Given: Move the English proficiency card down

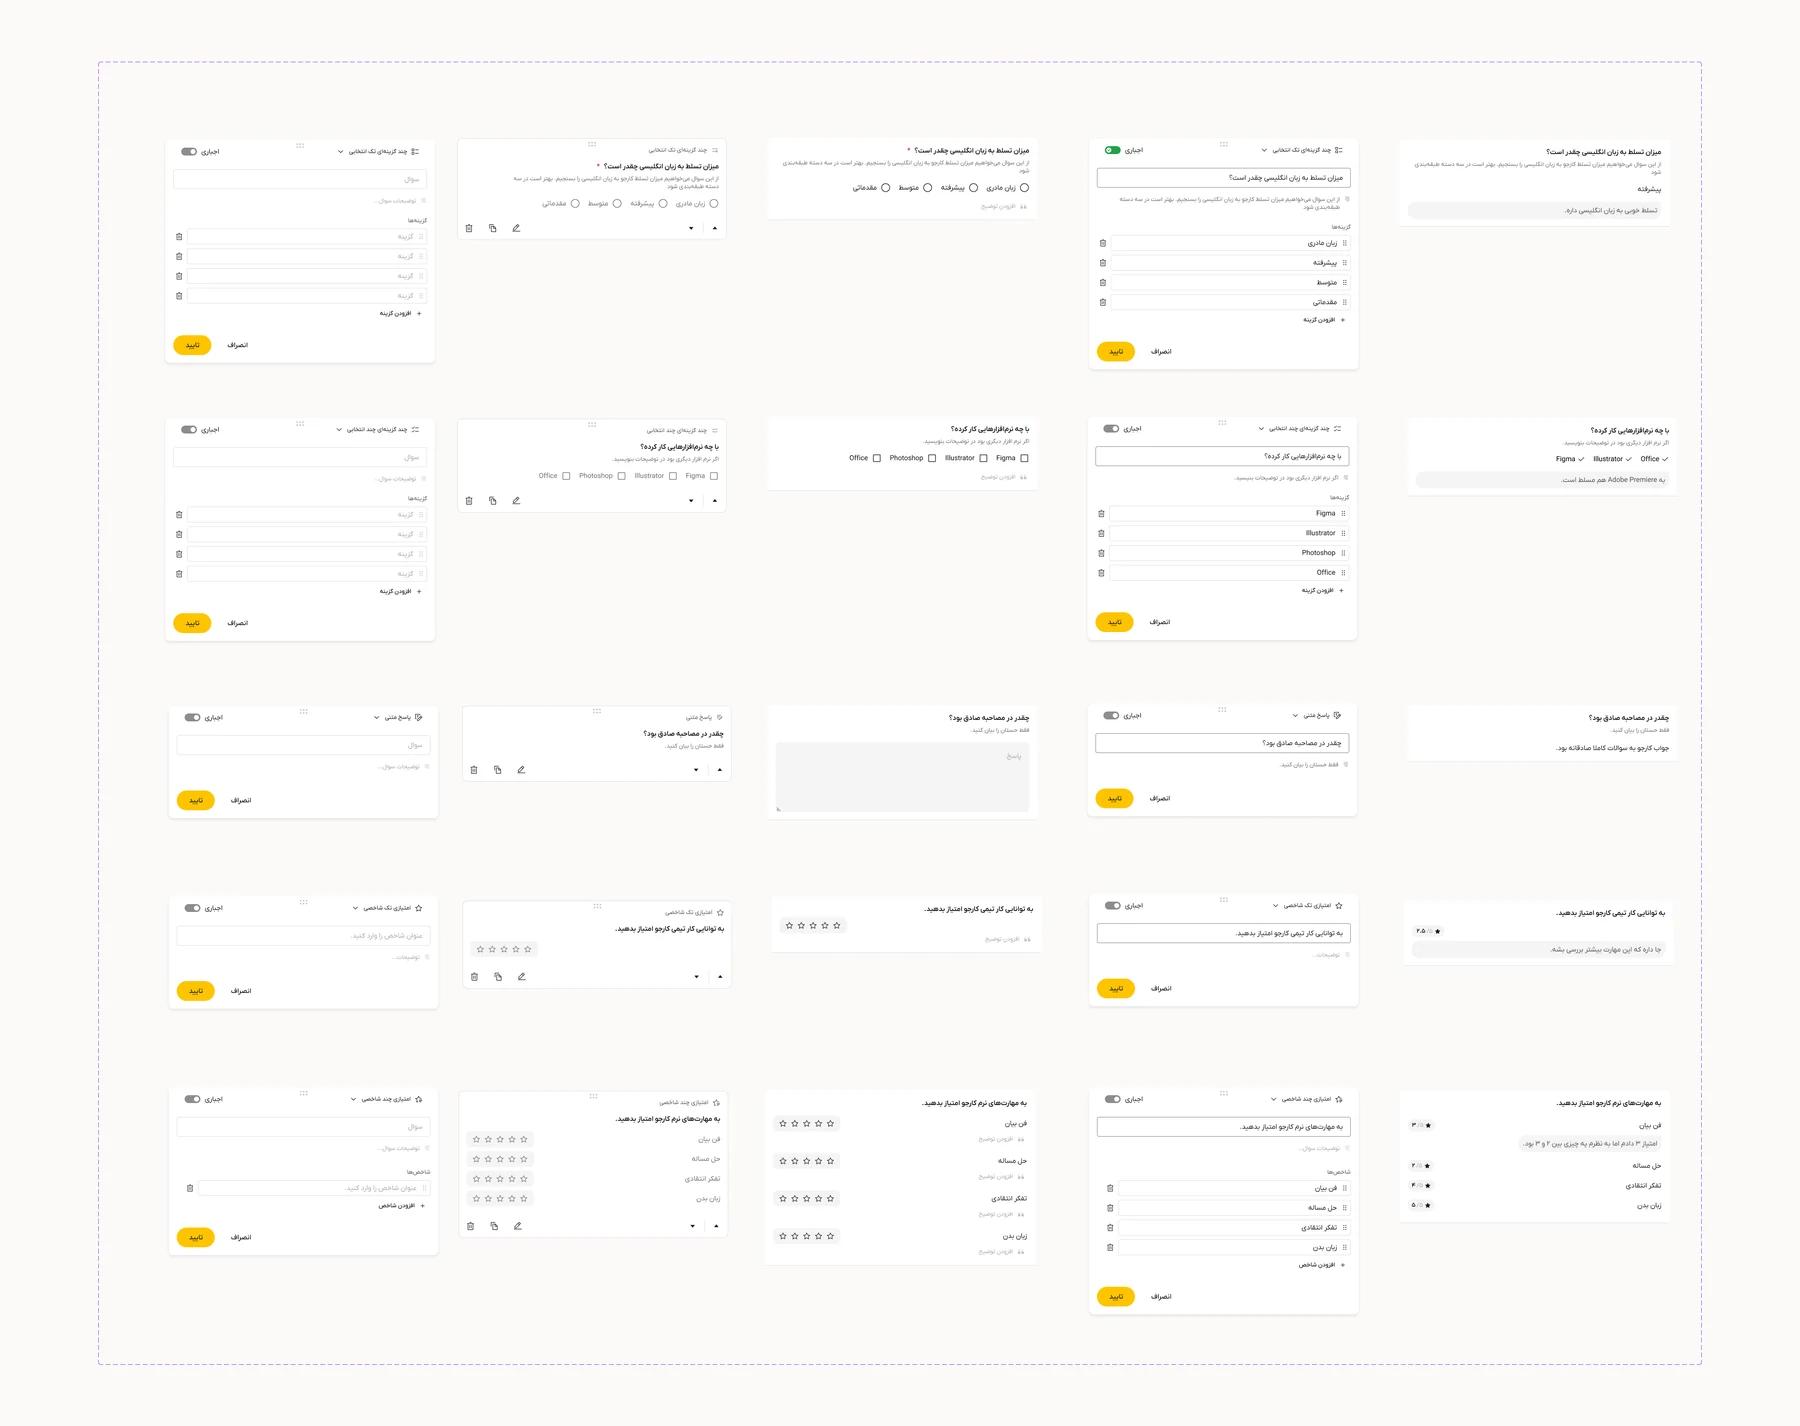Looking at the screenshot, I should click(691, 228).
